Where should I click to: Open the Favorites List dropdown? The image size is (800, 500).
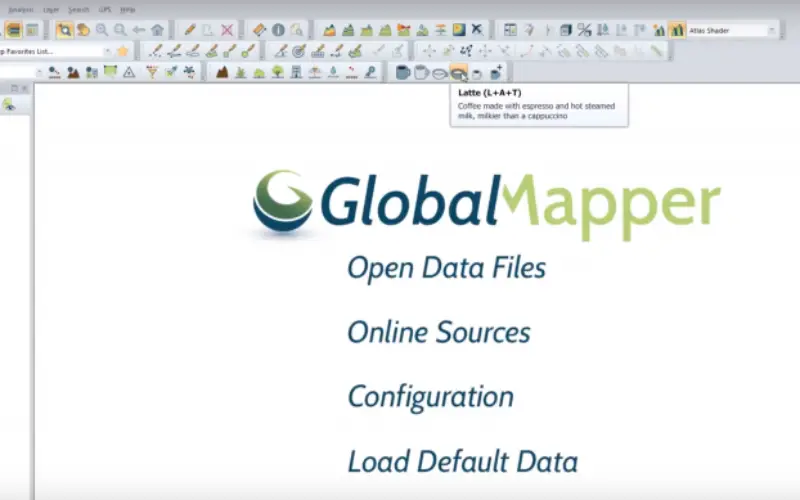[x=55, y=52]
